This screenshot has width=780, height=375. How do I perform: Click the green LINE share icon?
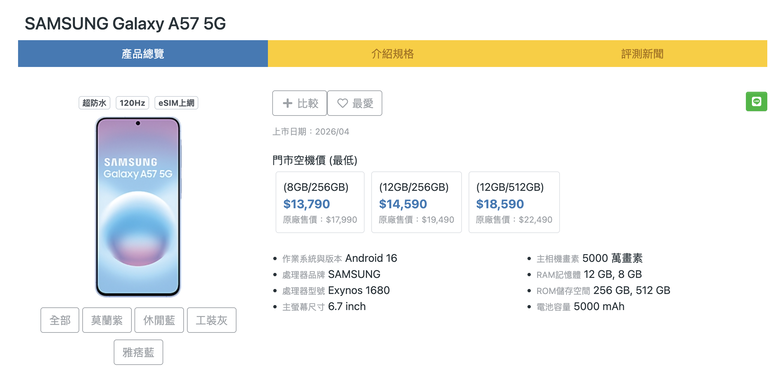click(756, 101)
